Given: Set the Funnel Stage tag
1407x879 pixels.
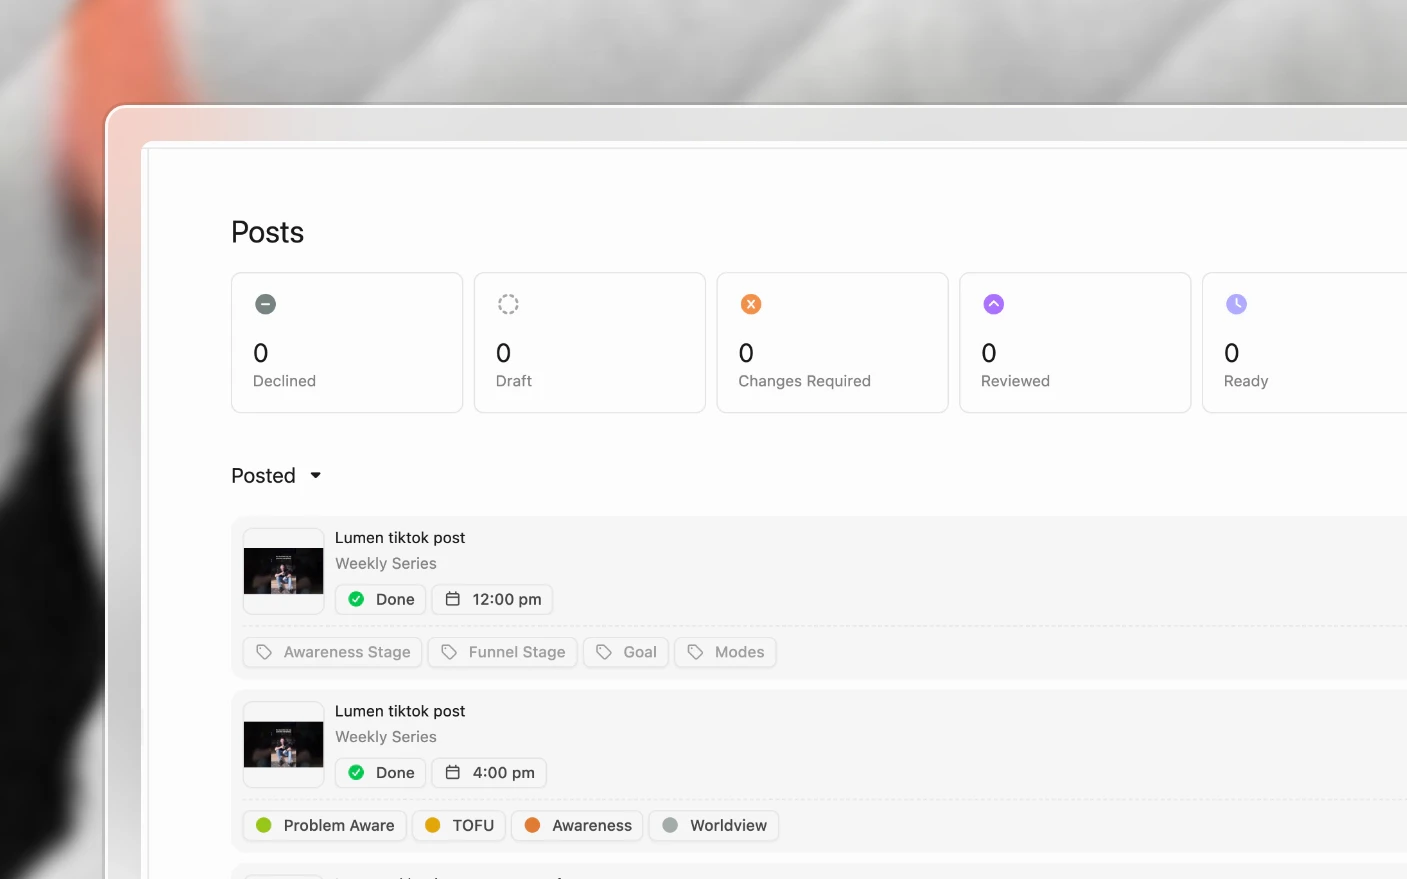Looking at the screenshot, I should click(503, 652).
